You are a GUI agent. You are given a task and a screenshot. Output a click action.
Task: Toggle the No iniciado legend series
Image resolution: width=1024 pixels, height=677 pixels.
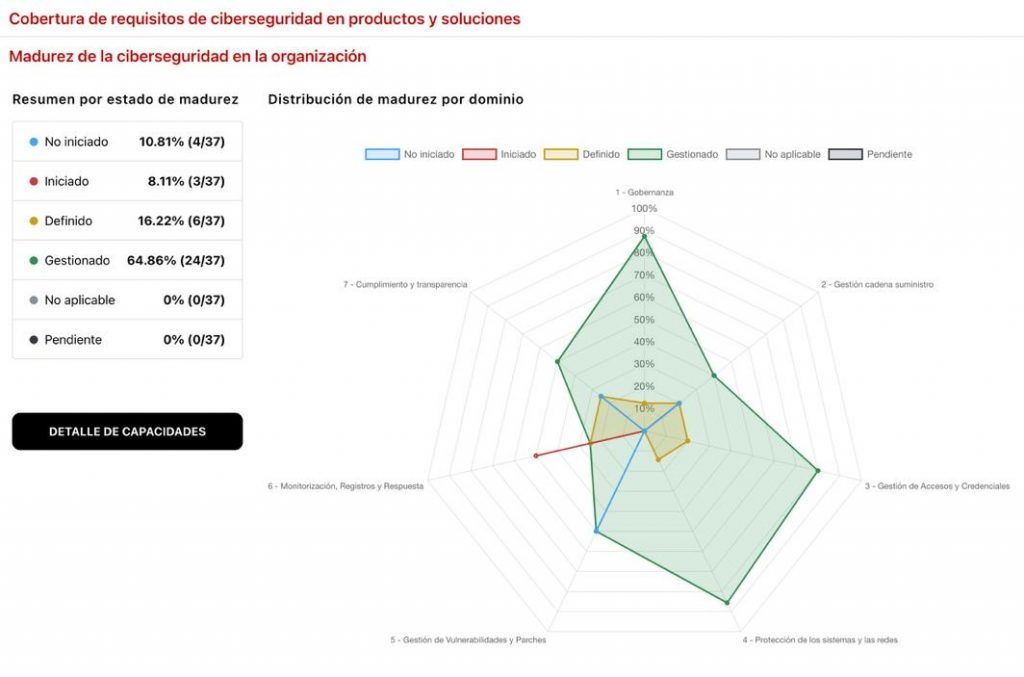409,154
